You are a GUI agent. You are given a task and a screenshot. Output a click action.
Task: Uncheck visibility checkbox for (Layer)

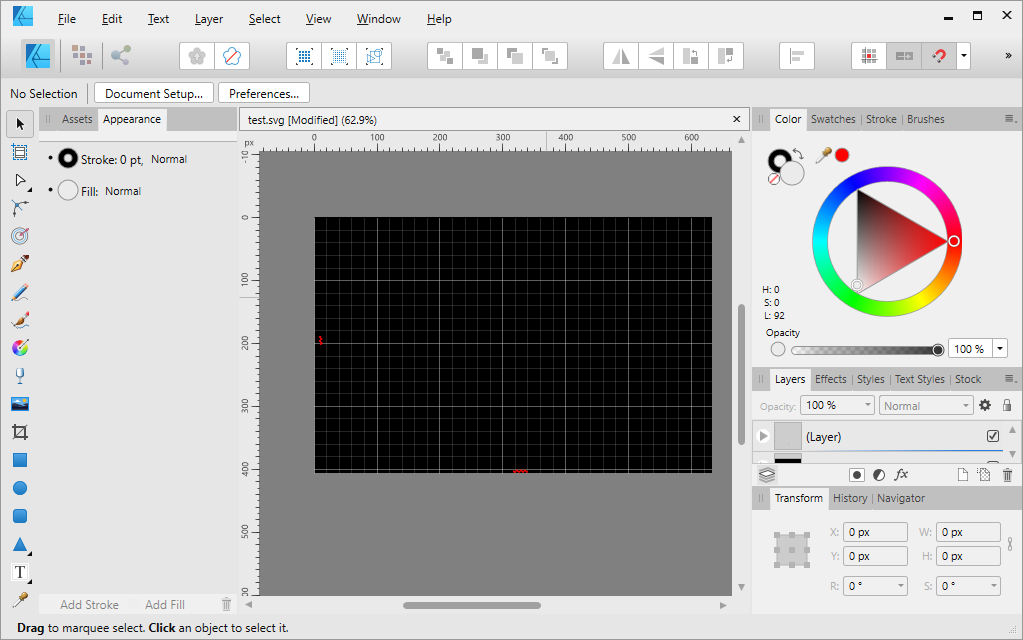[993, 436]
